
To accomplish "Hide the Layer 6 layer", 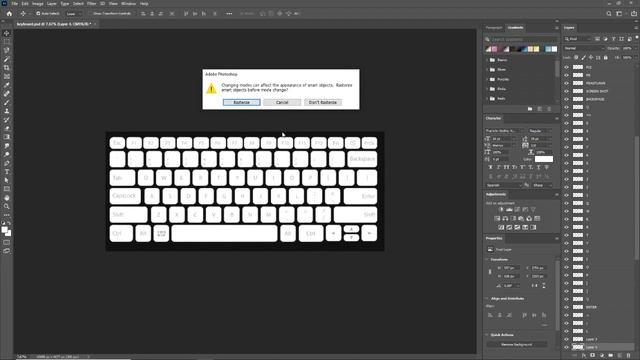I will [567, 347].
